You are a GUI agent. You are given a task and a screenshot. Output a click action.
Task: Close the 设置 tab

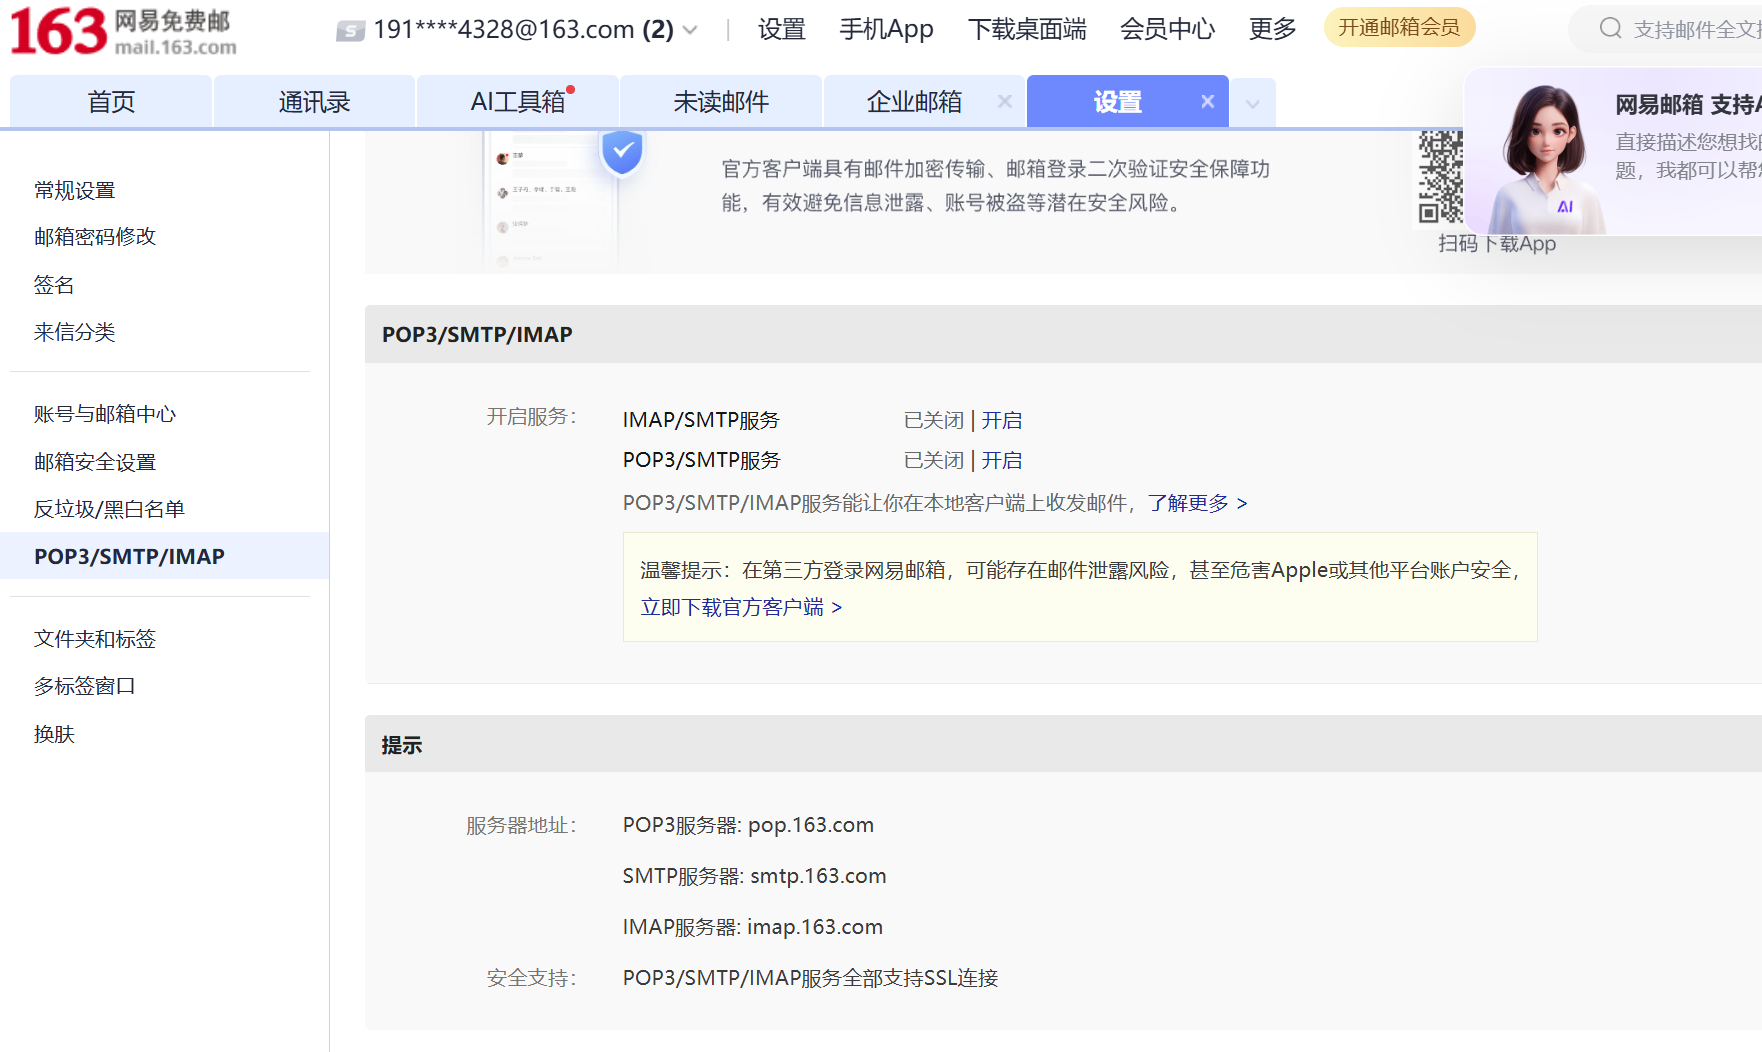(1208, 101)
